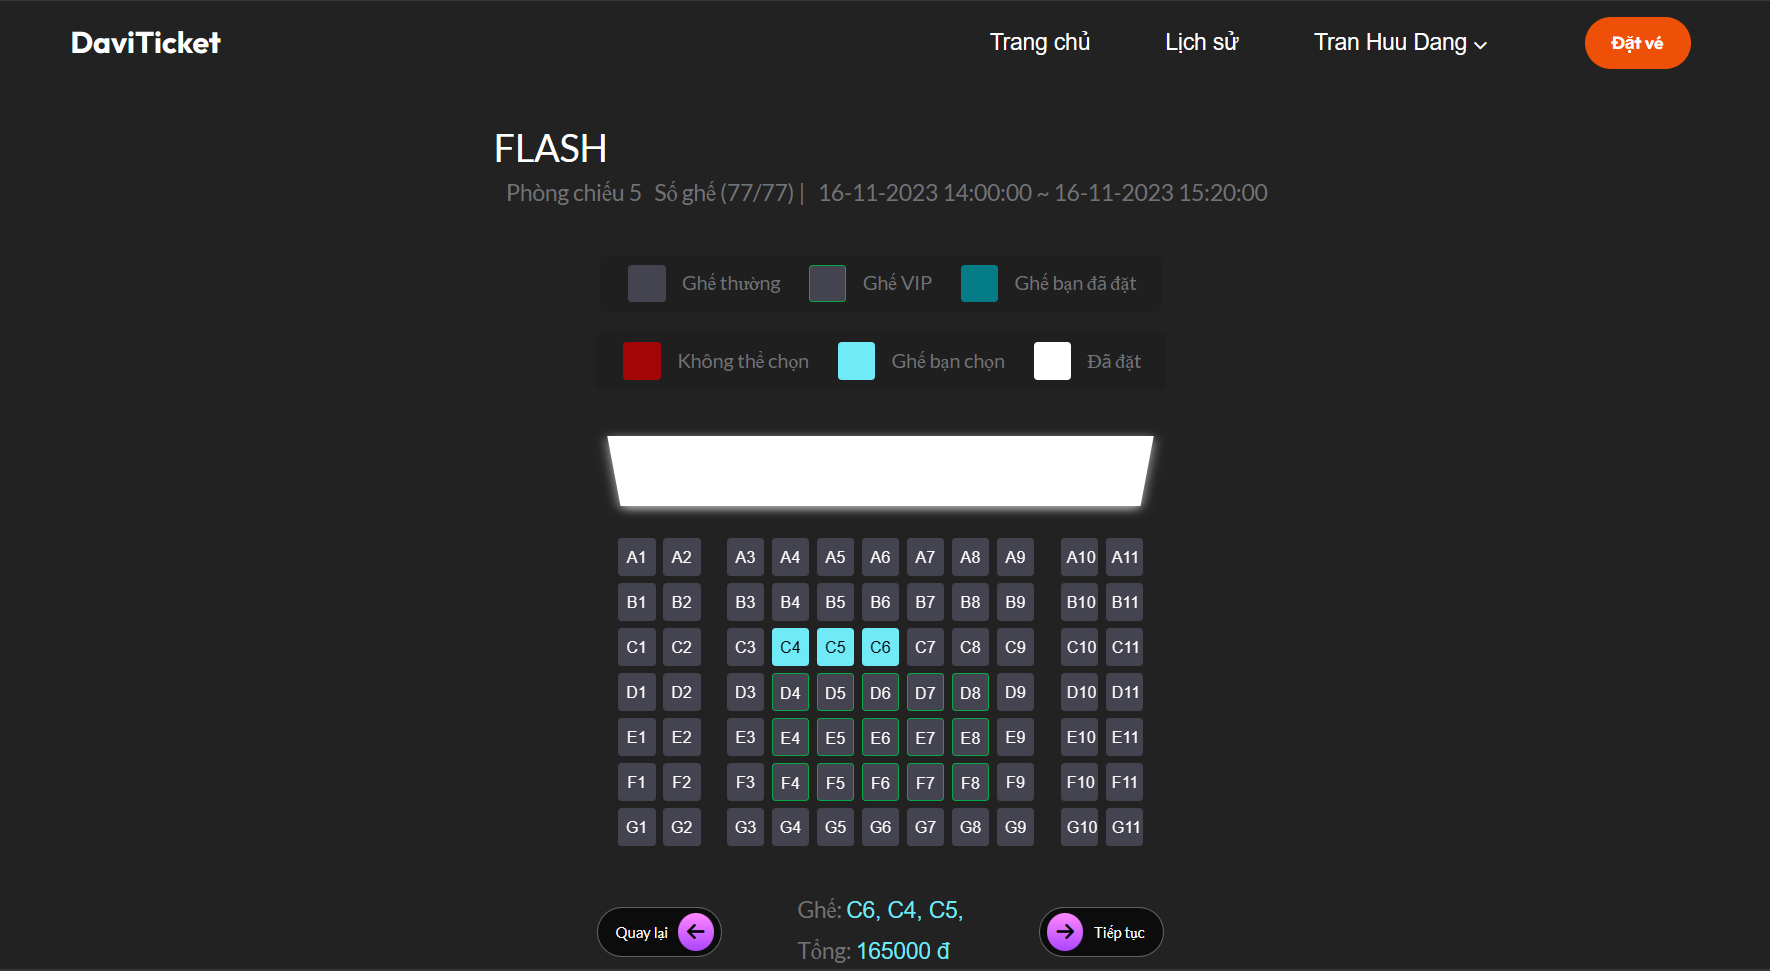
Task: Click the Quay lại button label
Action: point(641,933)
